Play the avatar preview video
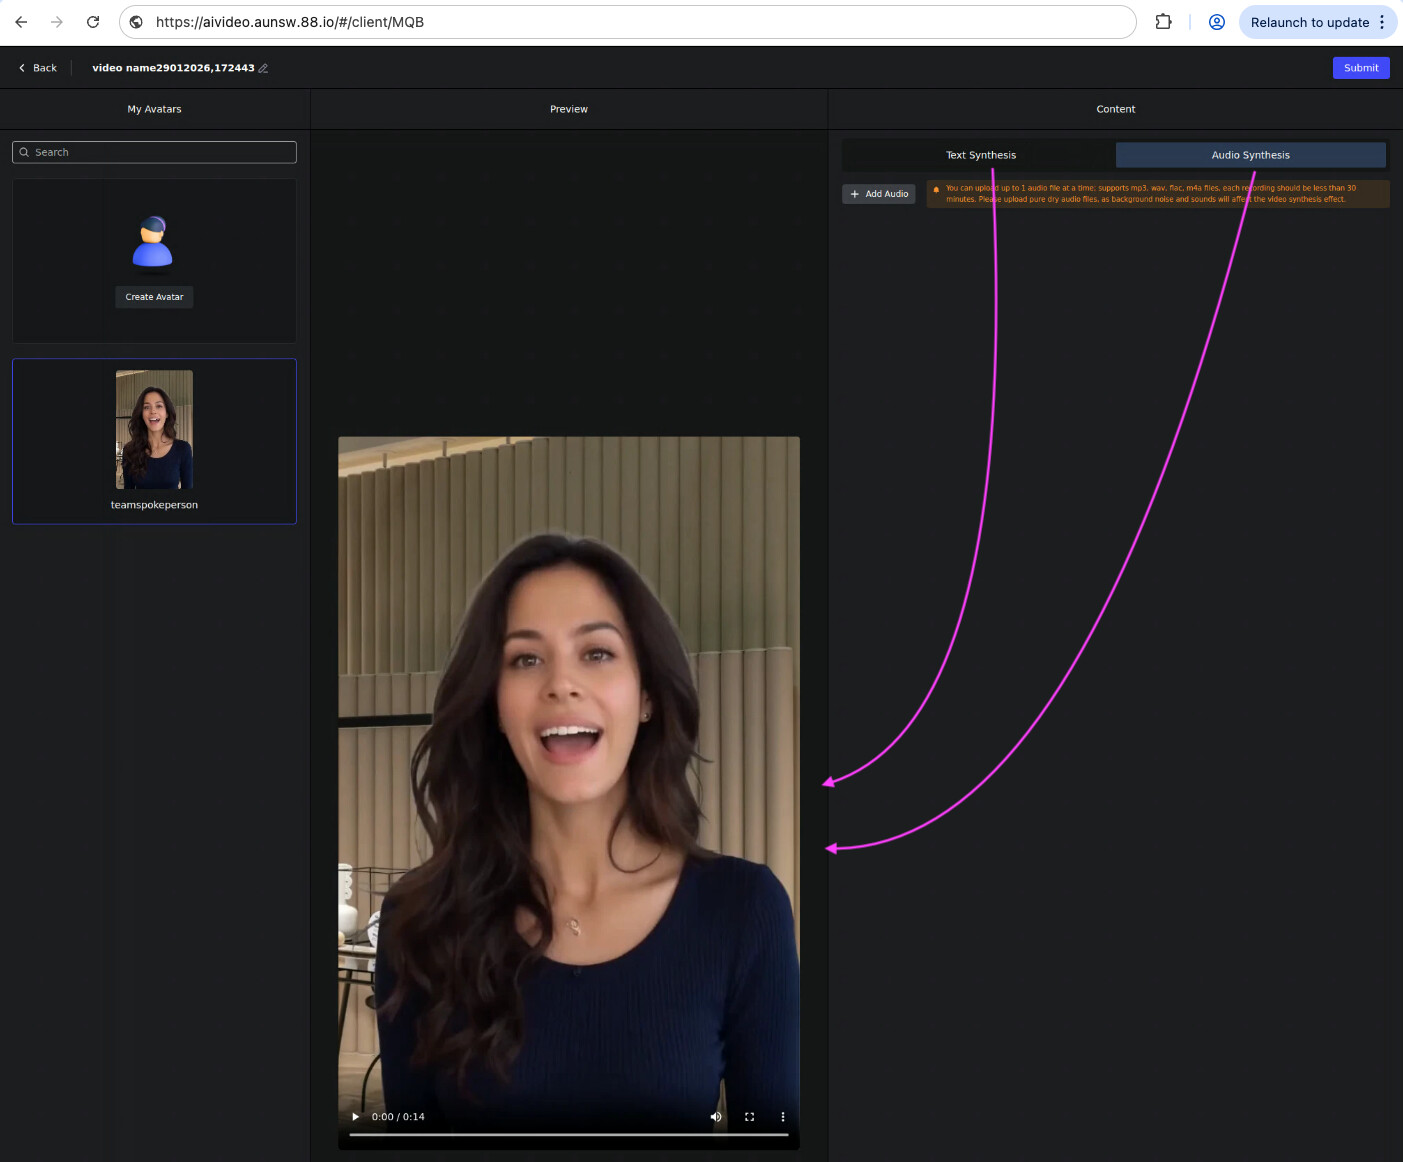This screenshot has height=1162, width=1403. tap(355, 1117)
